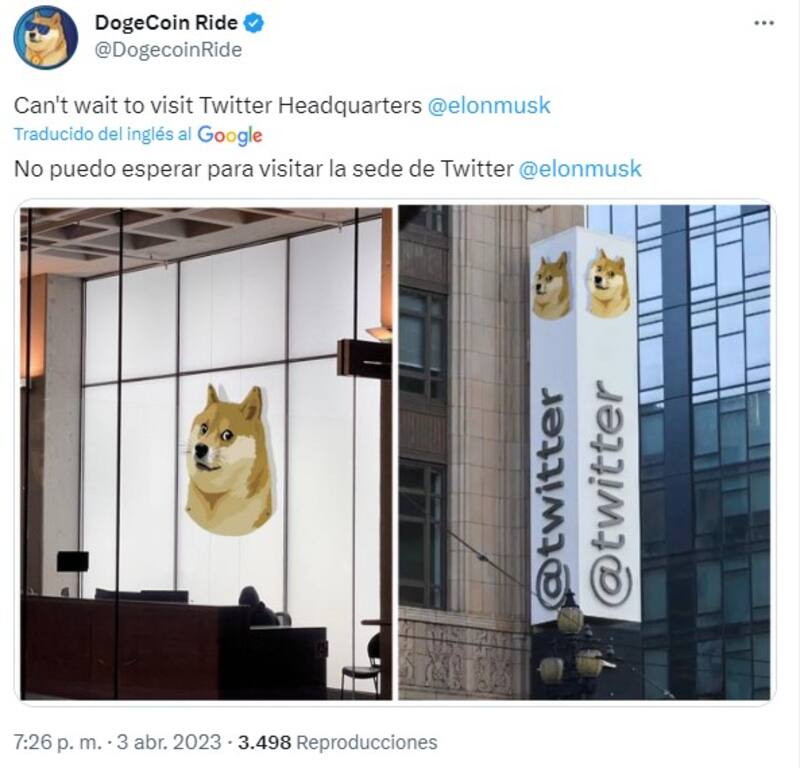Click the English tweet text
Image resolution: width=800 pixels, height=768 pixels.
tap(282, 106)
